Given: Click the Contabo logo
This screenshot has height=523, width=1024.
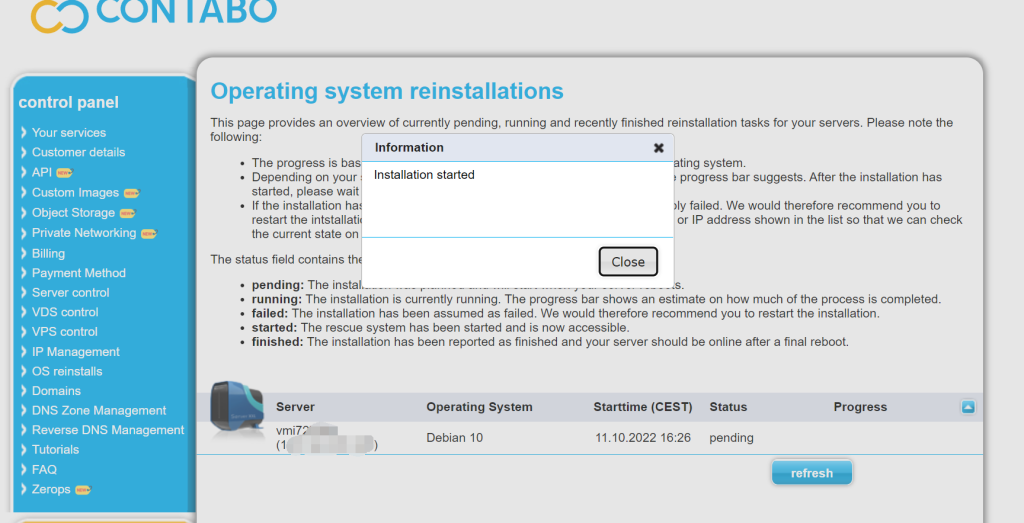Looking at the screenshot, I should tap(154, 14).
